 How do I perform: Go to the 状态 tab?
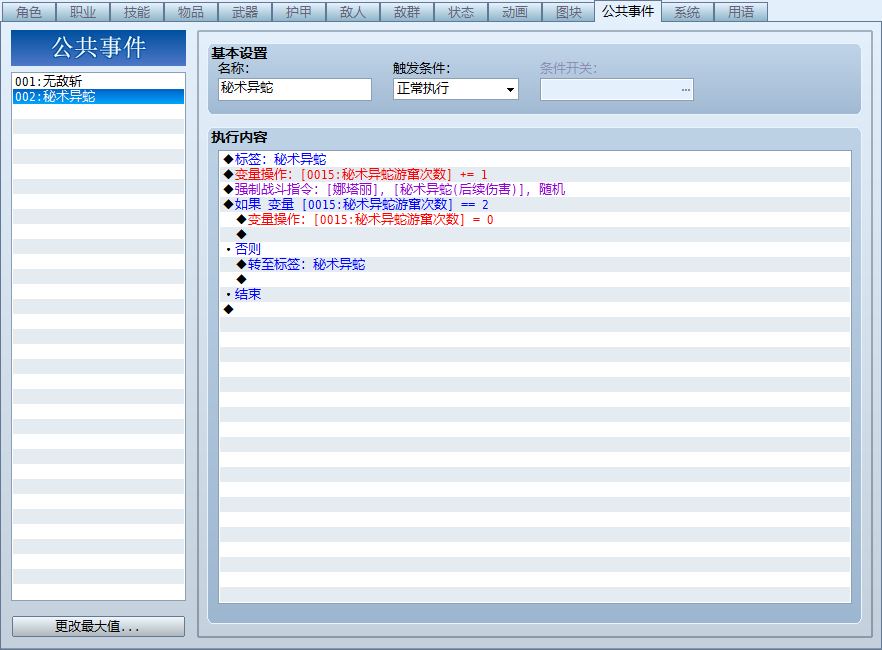[461, 12]
